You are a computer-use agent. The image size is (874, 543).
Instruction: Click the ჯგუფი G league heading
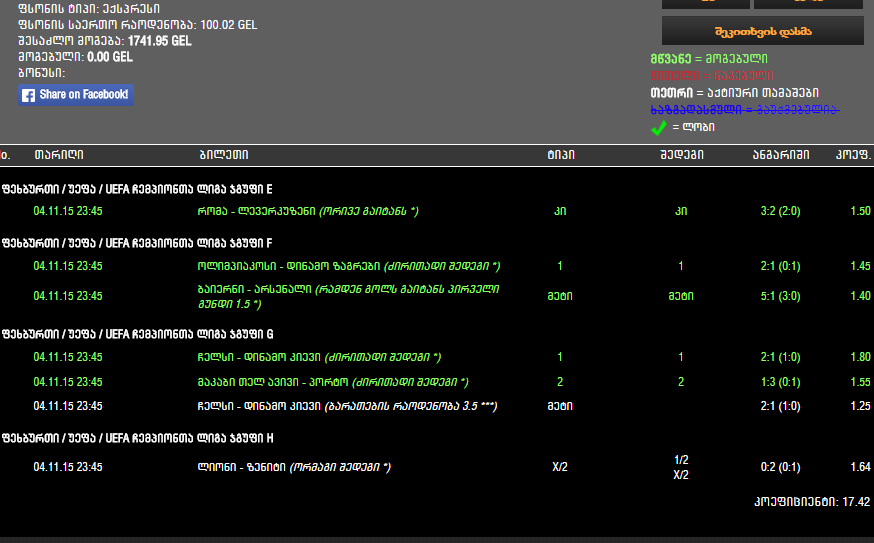(x=137, y=334)
